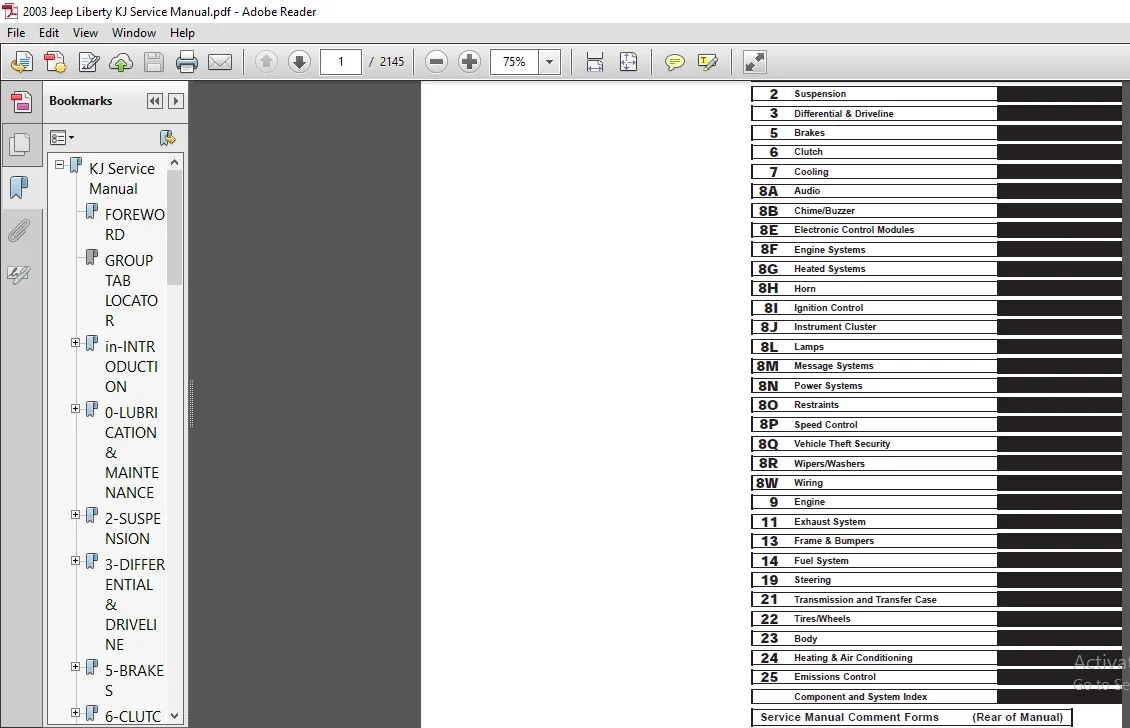The height and width of the screenshot is (728, 1130).
Task: Click the bookmarks panel scrollbar thumb
Action: 174,228
